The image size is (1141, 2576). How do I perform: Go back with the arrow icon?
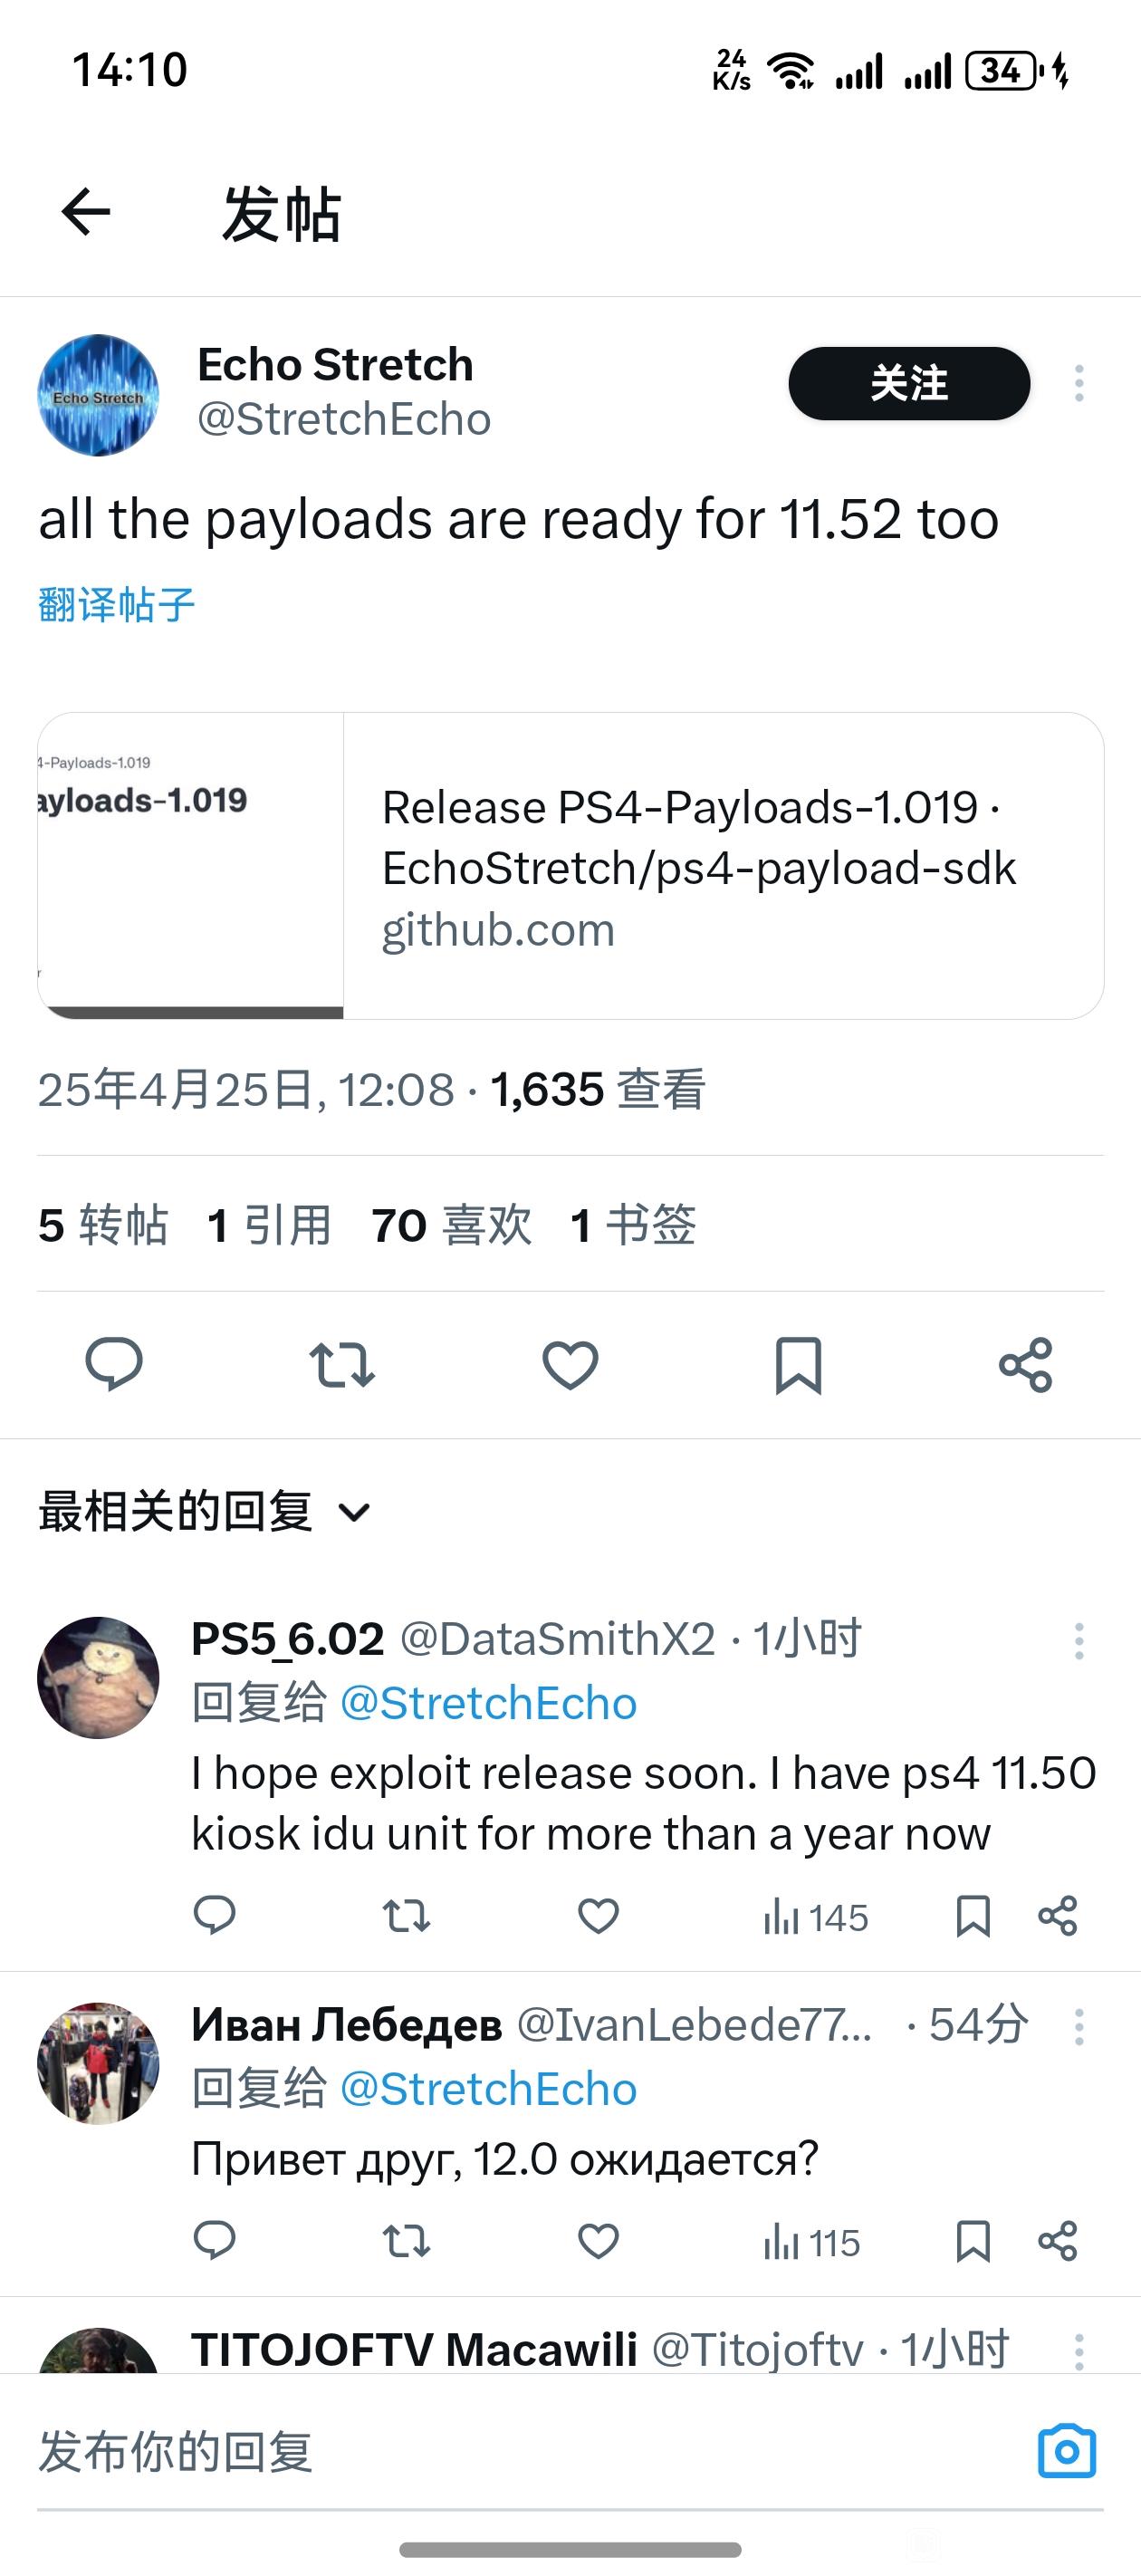coord(86,212)
